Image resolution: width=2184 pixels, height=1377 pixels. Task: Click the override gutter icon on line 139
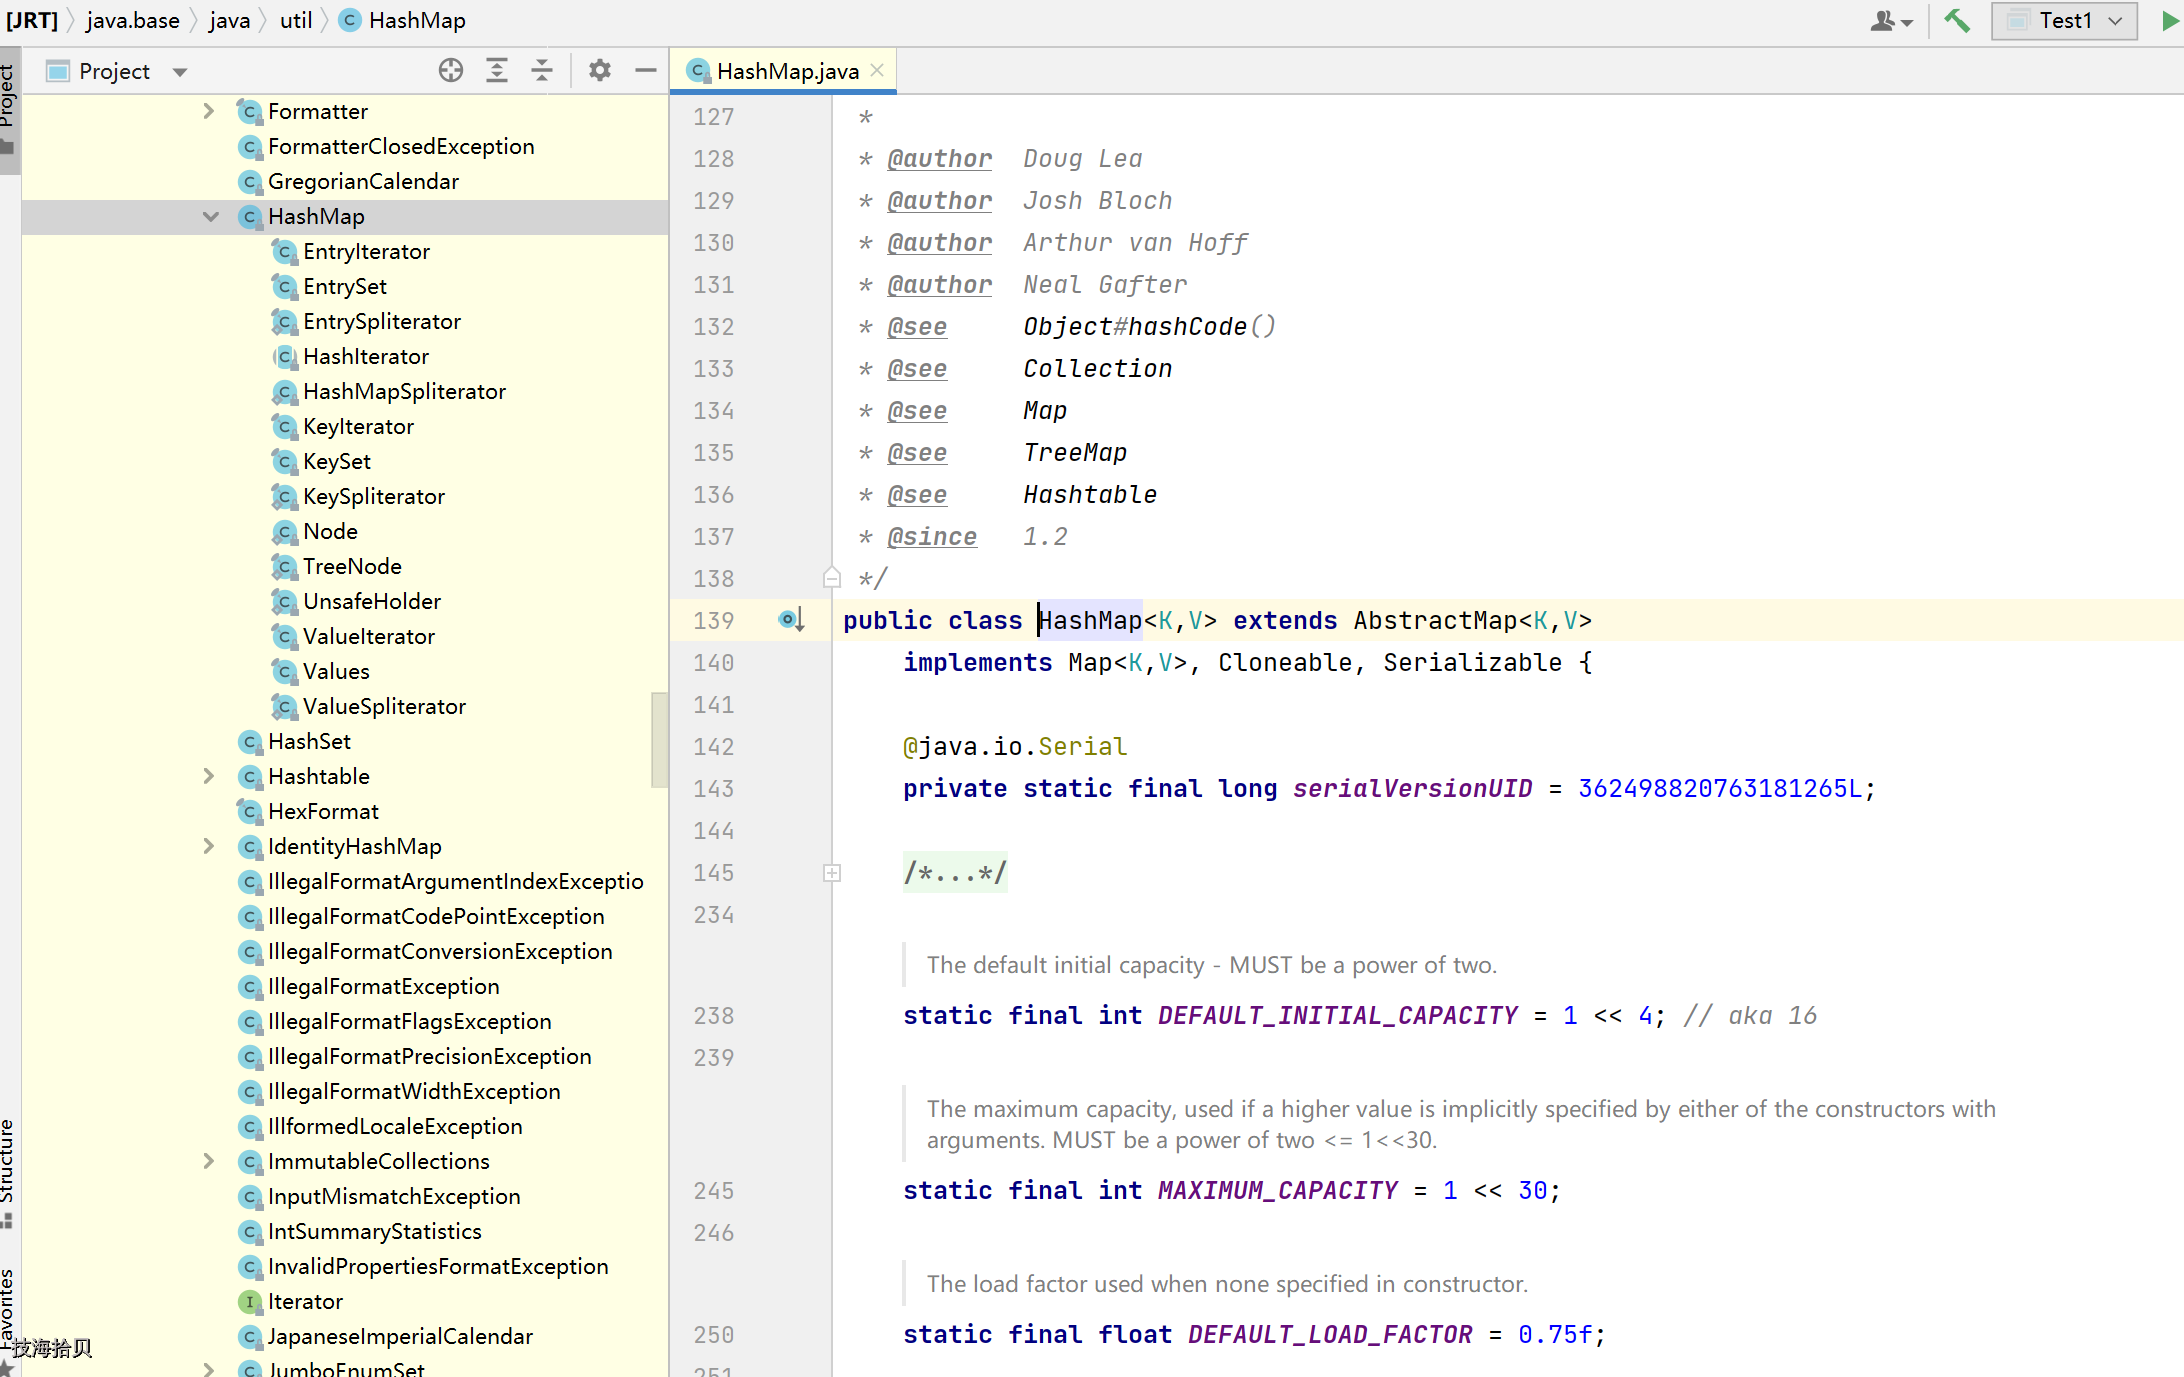tap(791, 620)
